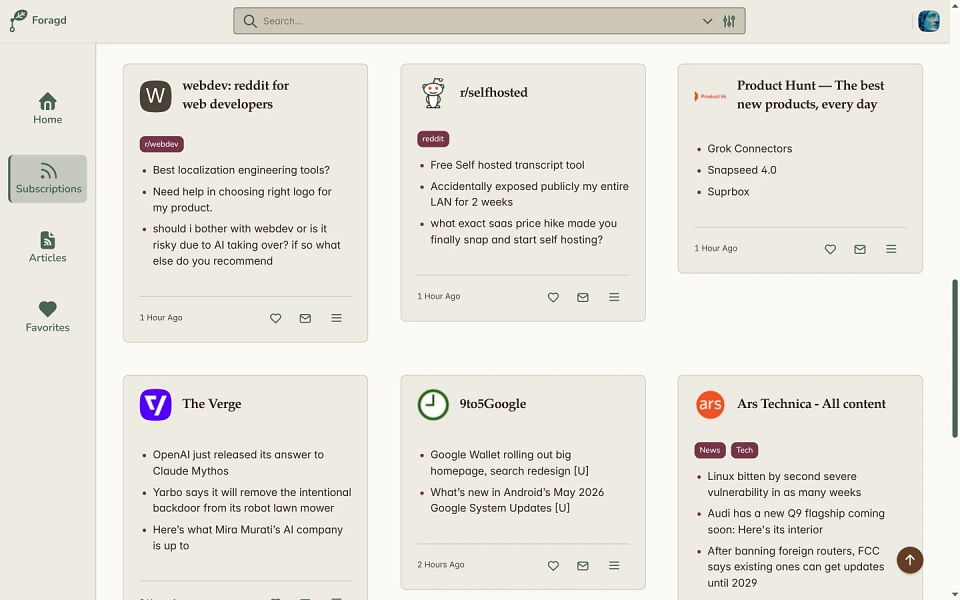Open search filter sliders icon
Viewport: 960px width, 600px height.
[729, 21]
